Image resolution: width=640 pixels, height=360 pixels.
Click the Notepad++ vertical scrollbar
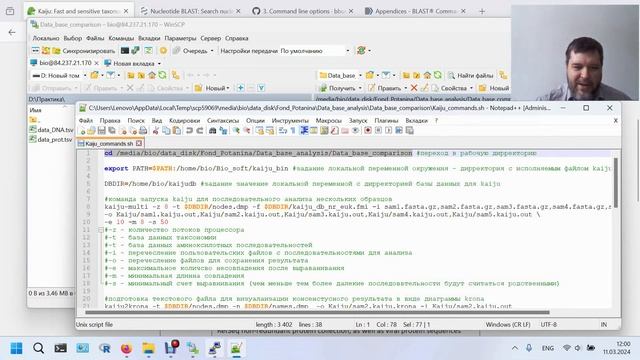[616, 182]
